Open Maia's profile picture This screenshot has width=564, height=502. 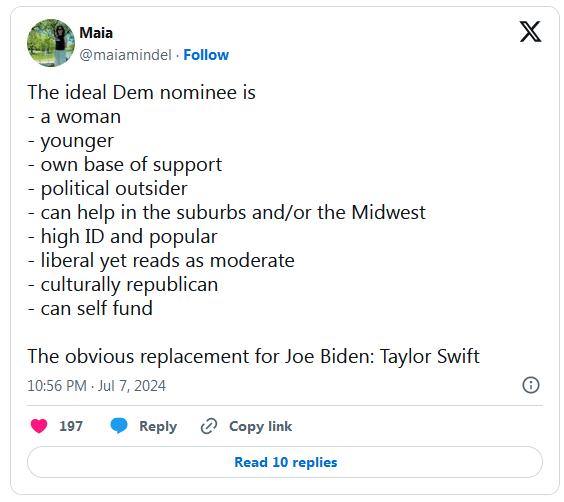pos(51,43)
